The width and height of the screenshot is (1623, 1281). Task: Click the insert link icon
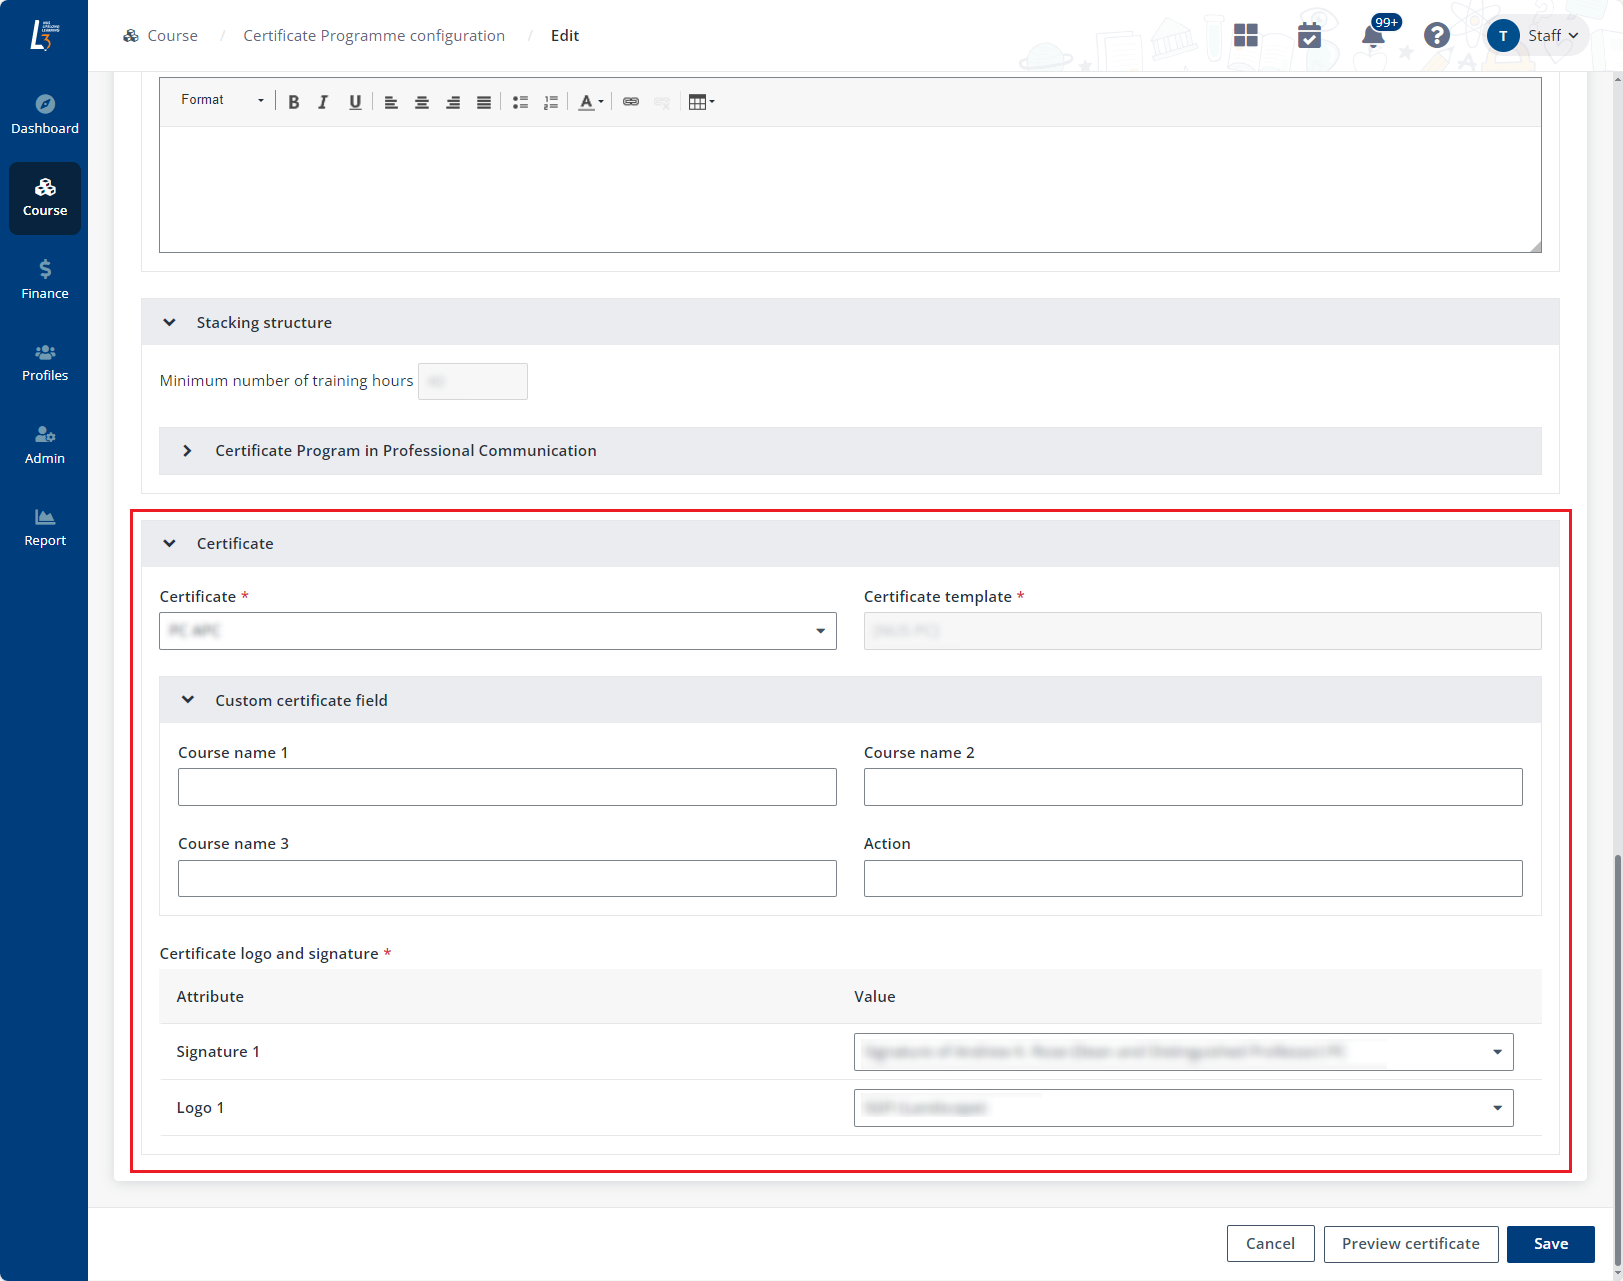(631, 102)
